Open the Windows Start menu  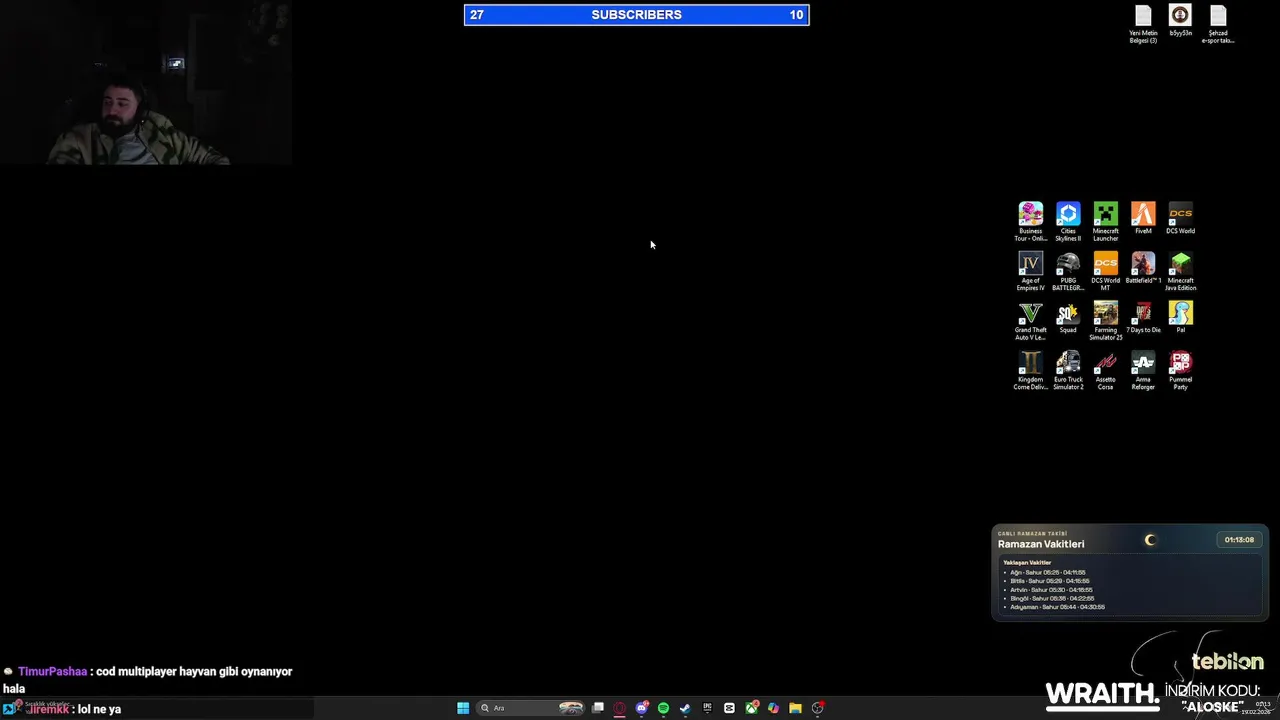point(463,708)
